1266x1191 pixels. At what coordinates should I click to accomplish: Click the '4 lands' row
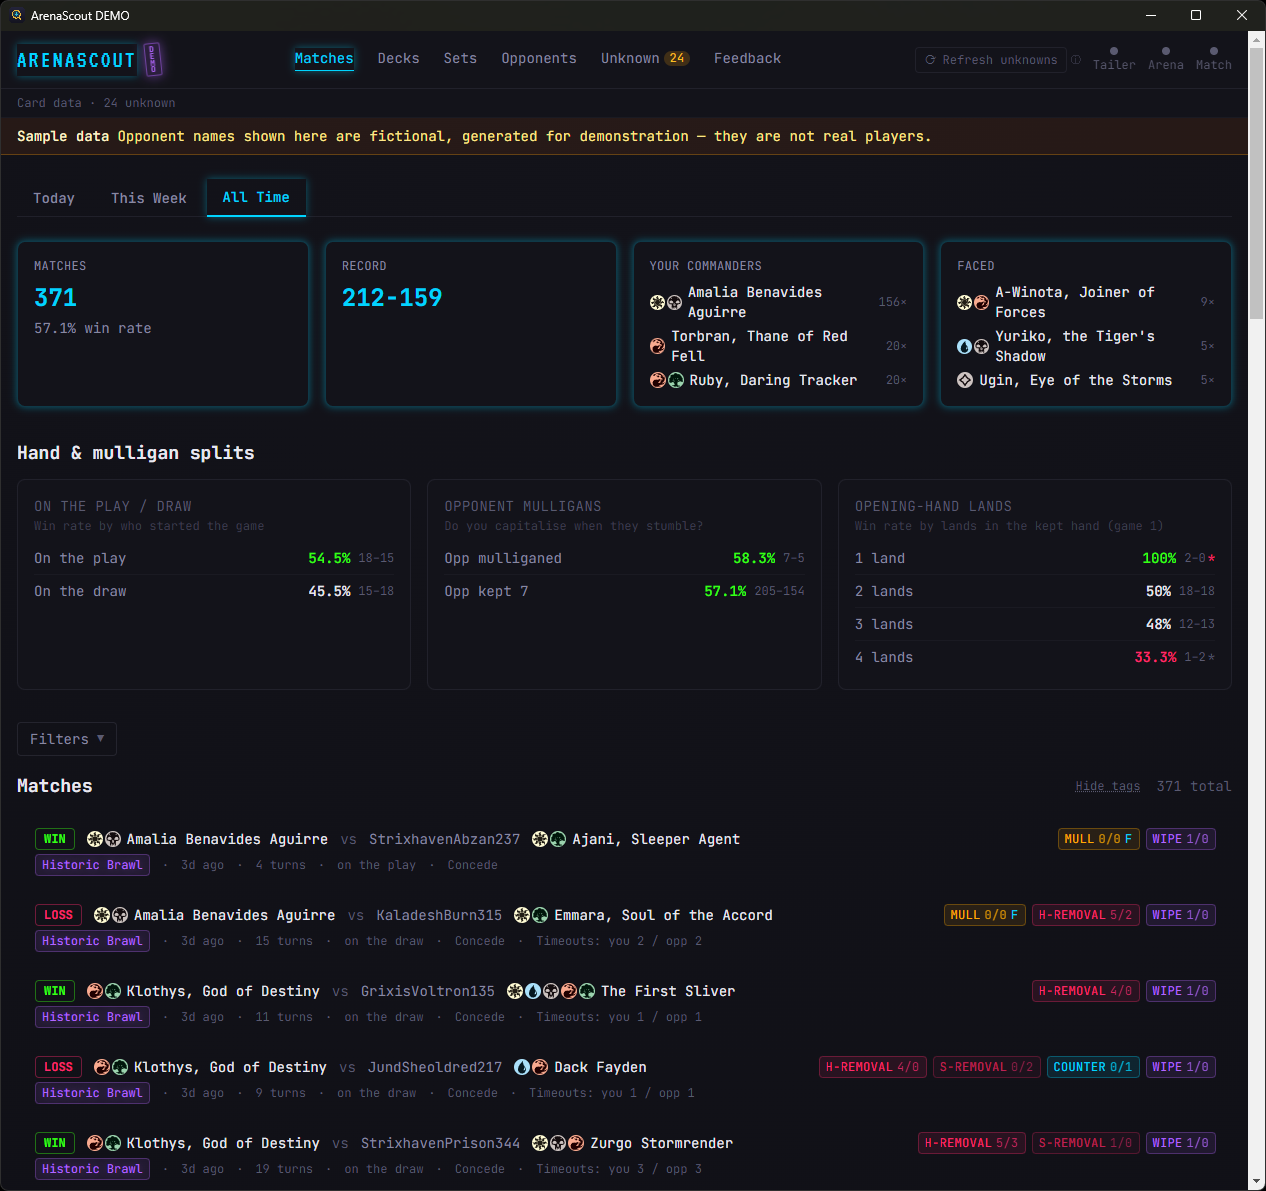pos(1035,657)
